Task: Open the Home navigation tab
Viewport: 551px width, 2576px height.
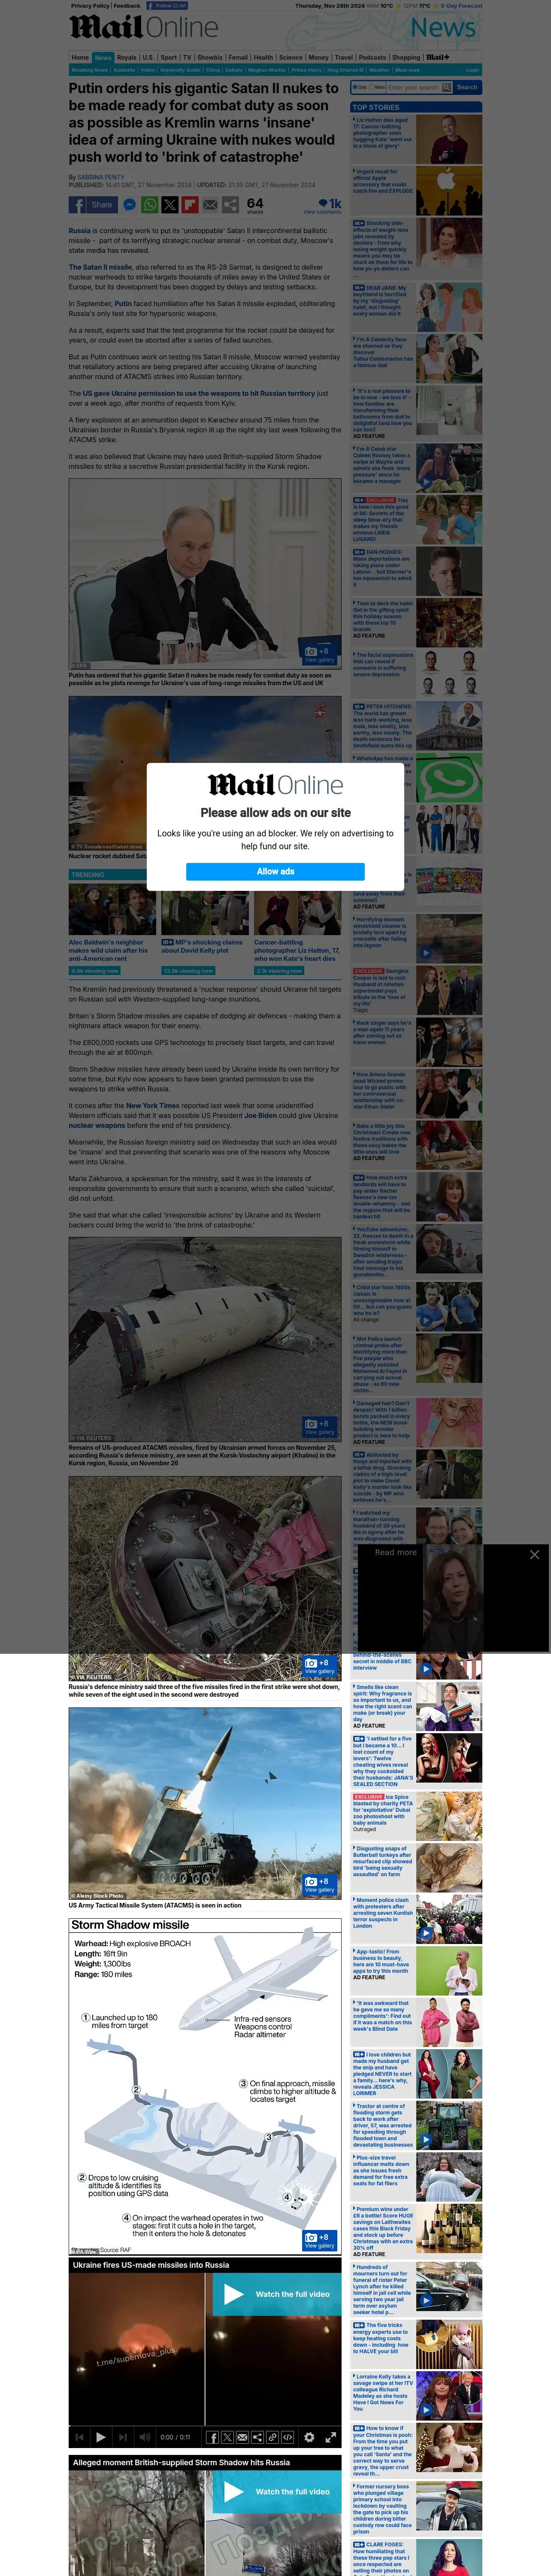Action: click(80, 57)
